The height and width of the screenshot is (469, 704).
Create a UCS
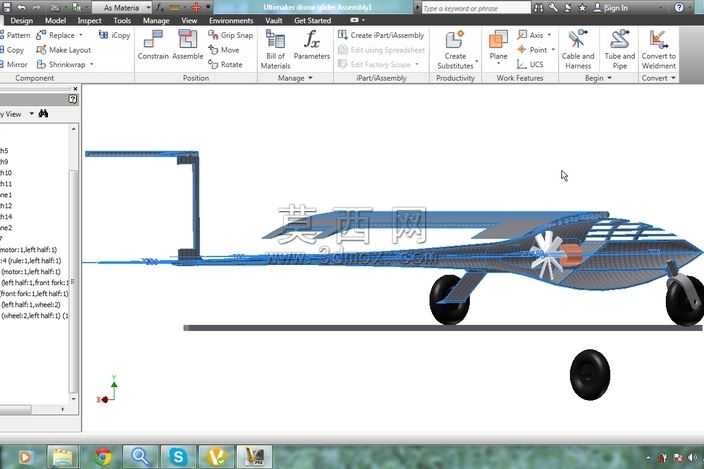[530, 65]
